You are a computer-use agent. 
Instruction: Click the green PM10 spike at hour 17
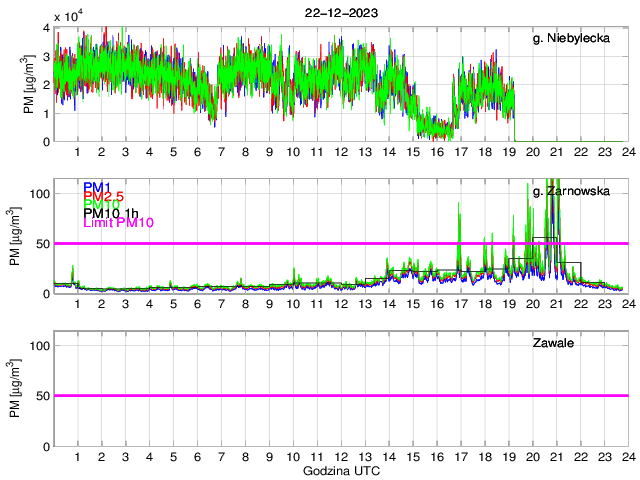coord(459,207)
